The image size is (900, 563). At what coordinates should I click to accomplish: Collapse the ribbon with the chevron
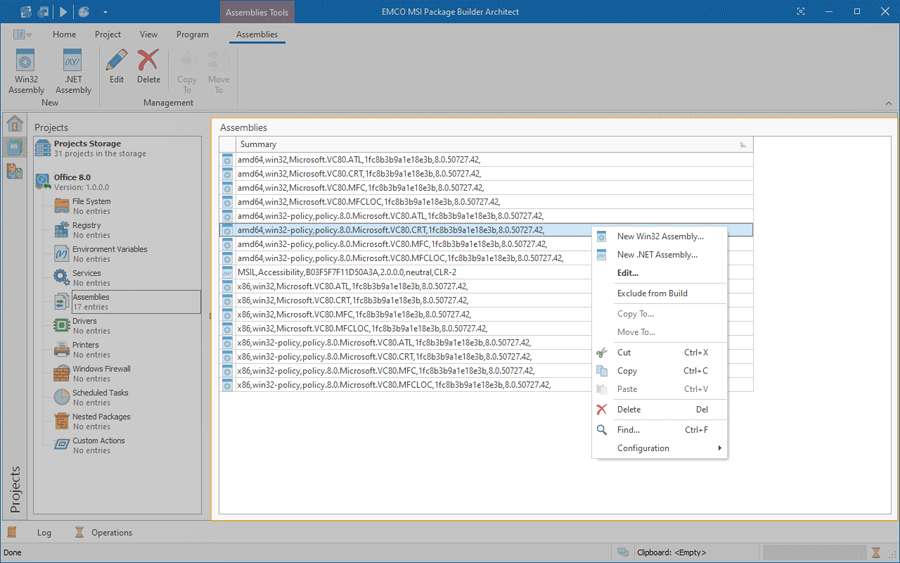coord(889,103)
